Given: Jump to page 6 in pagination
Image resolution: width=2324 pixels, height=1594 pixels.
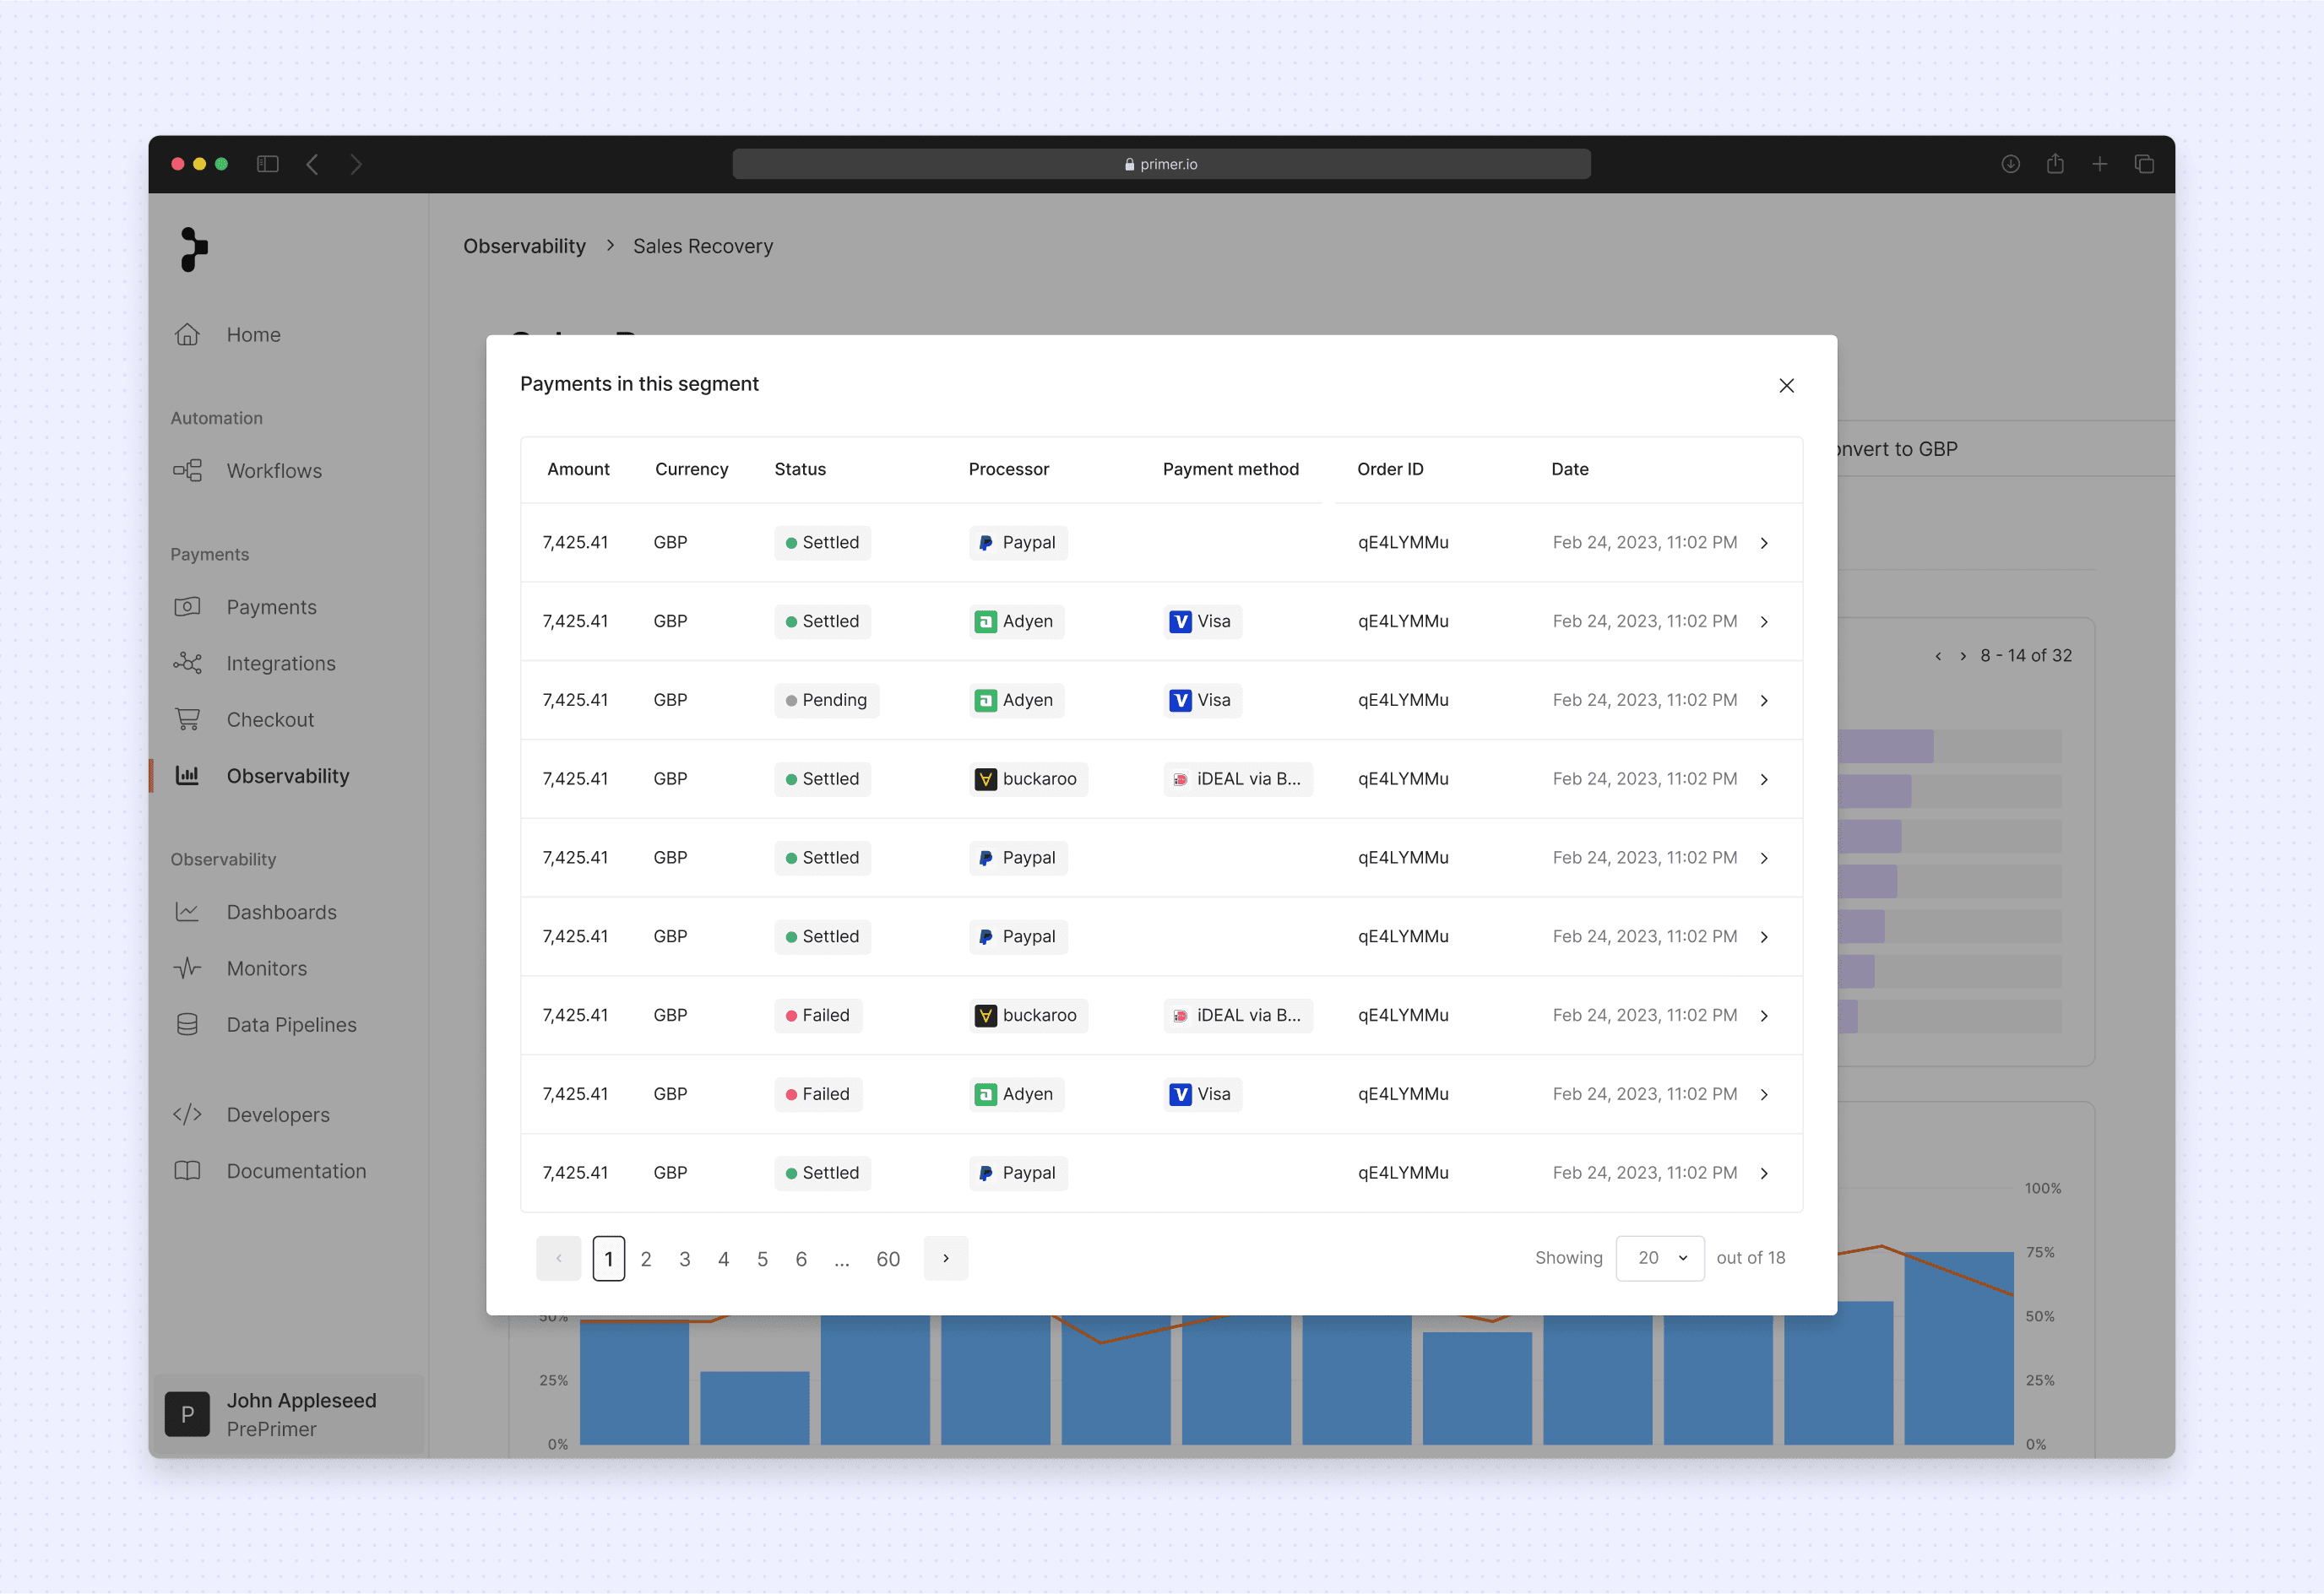Looking at the screenshot, I should (x=801, y=1259).
